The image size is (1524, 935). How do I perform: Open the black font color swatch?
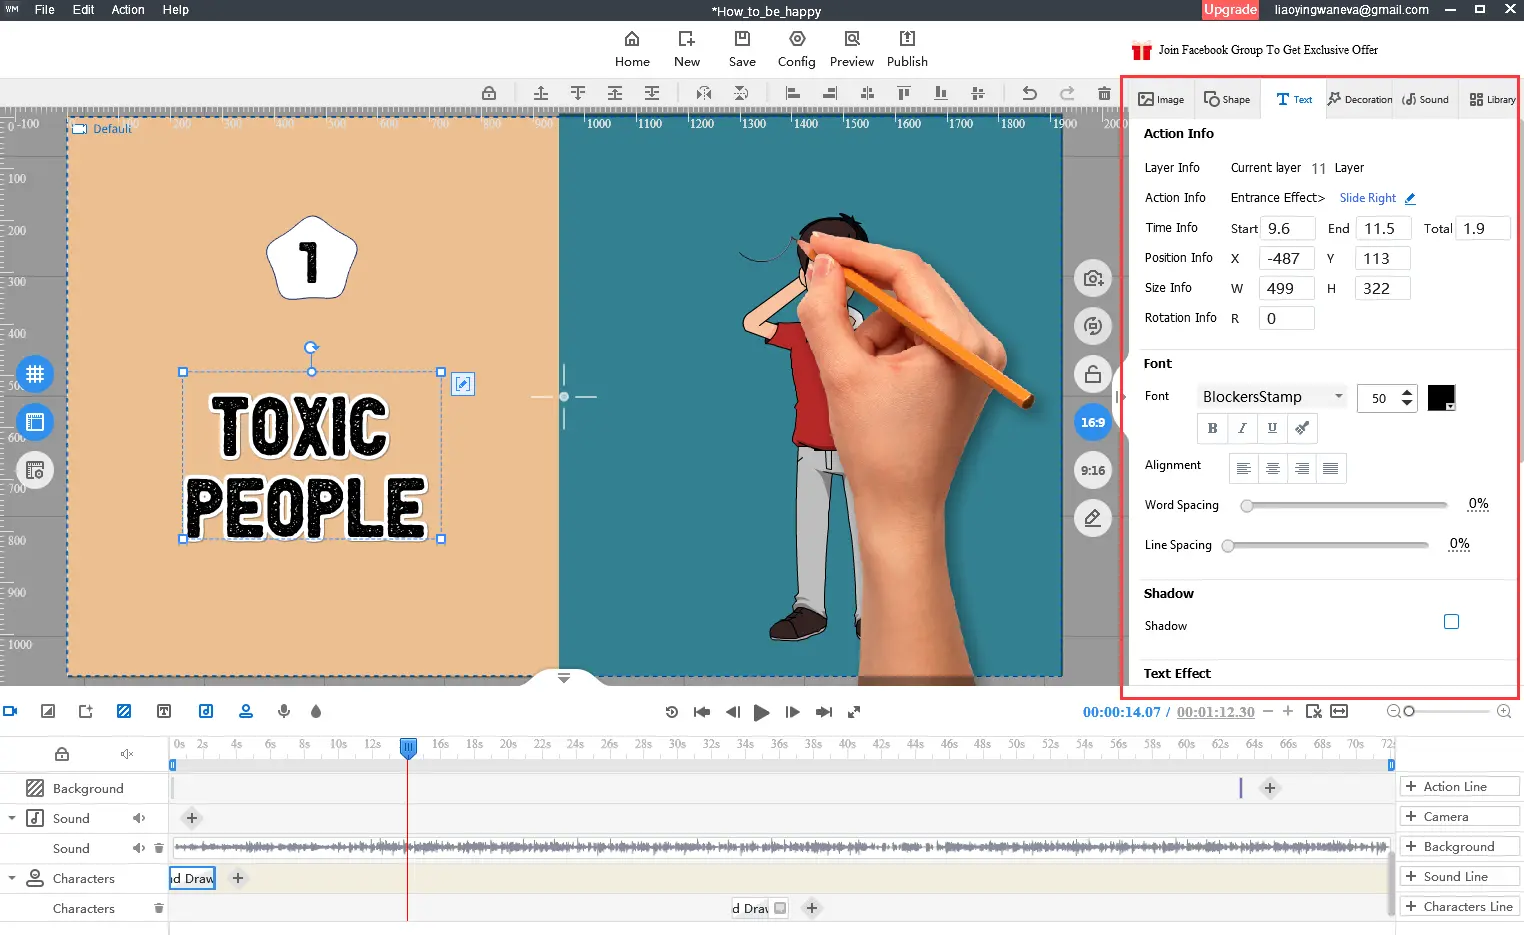coord(1441,398)
